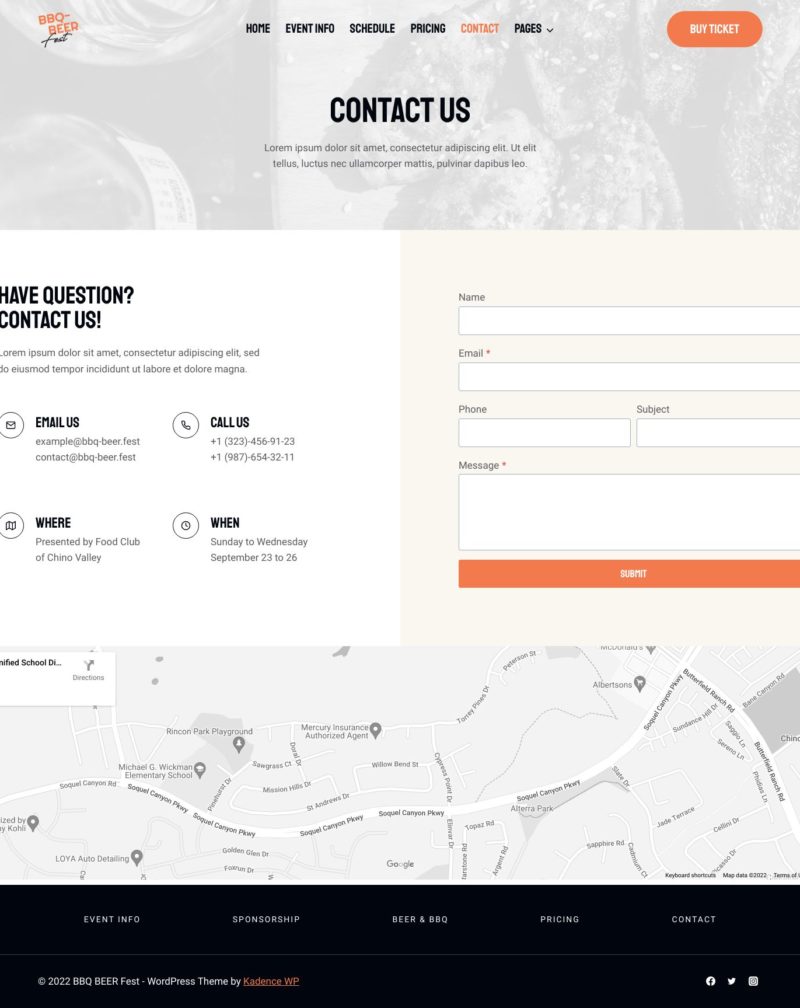Click the Alterra Park label on map
Image resolution: width=800 pixels, height=1008 pixels.
pyautogui.click(x=532, y=809)
